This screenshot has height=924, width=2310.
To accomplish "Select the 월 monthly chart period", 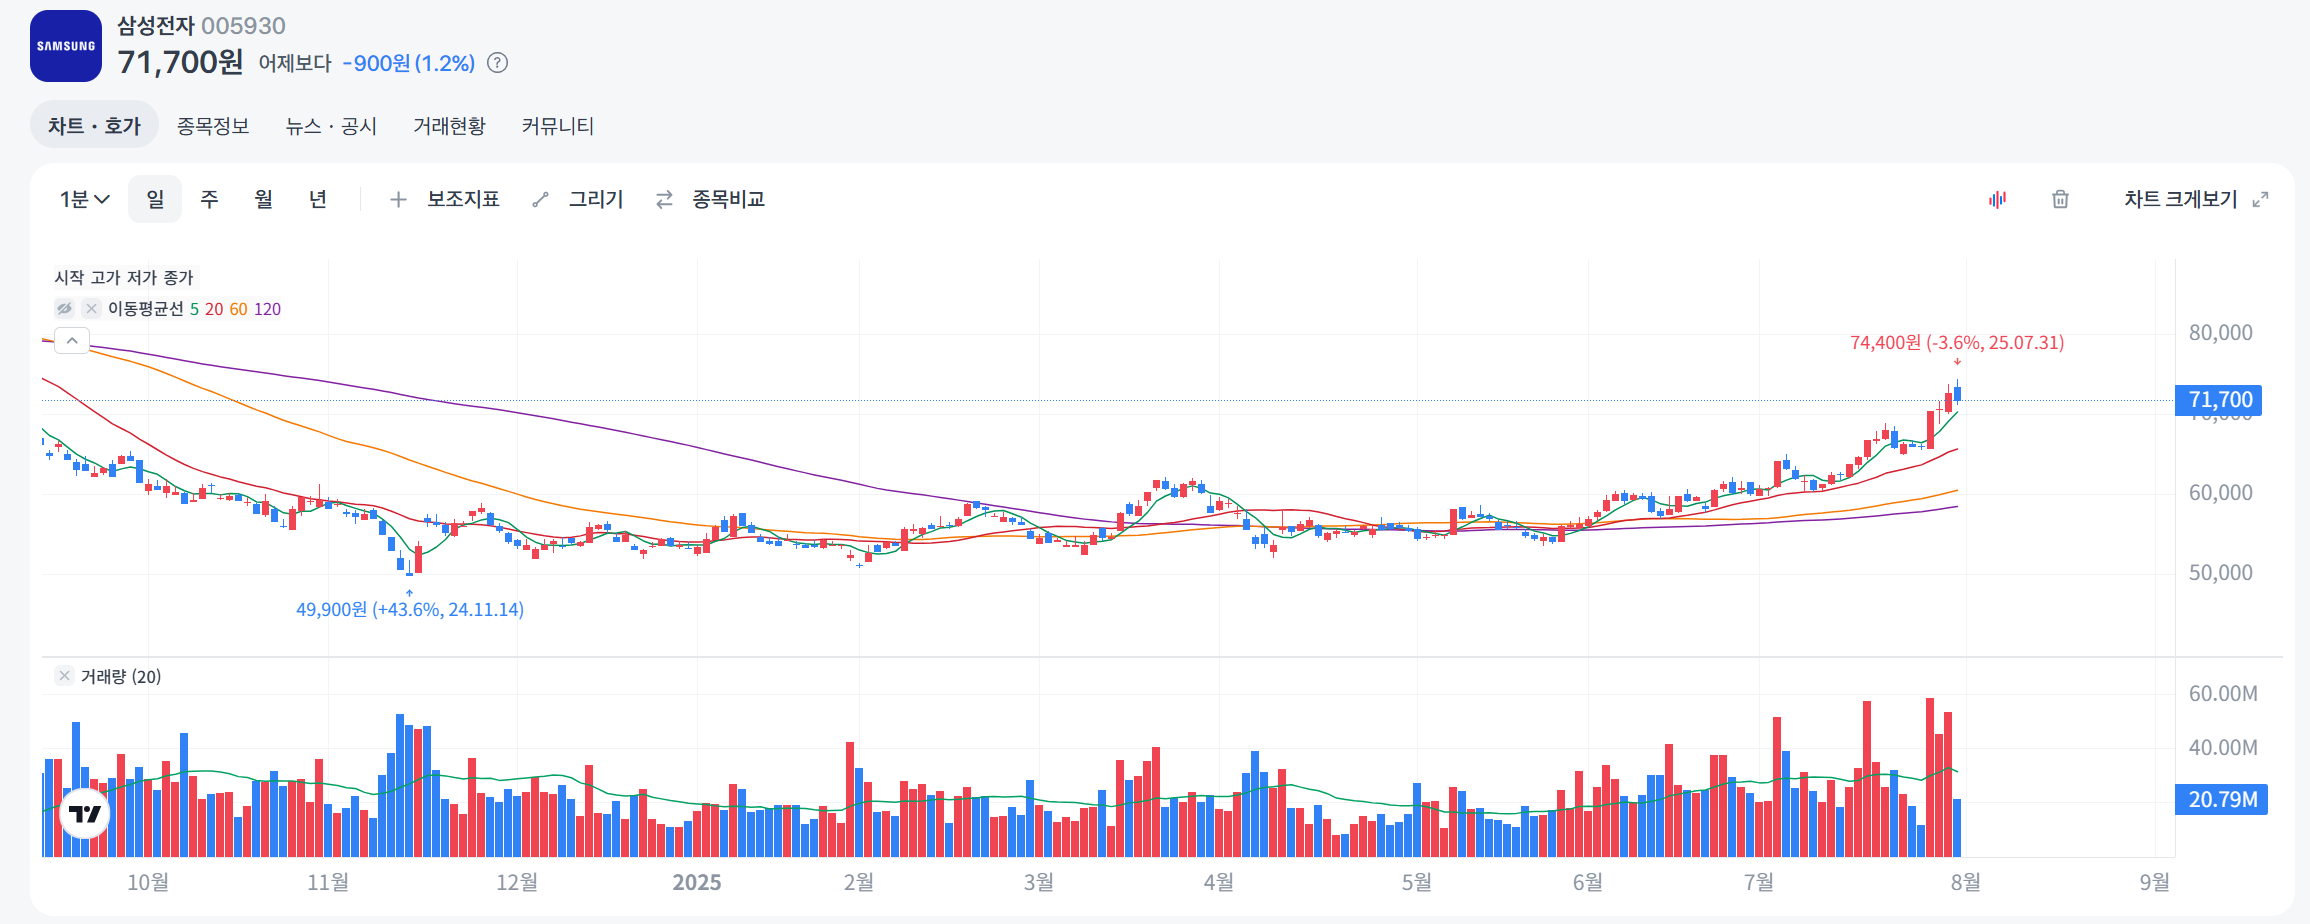I will click(263, 199).
